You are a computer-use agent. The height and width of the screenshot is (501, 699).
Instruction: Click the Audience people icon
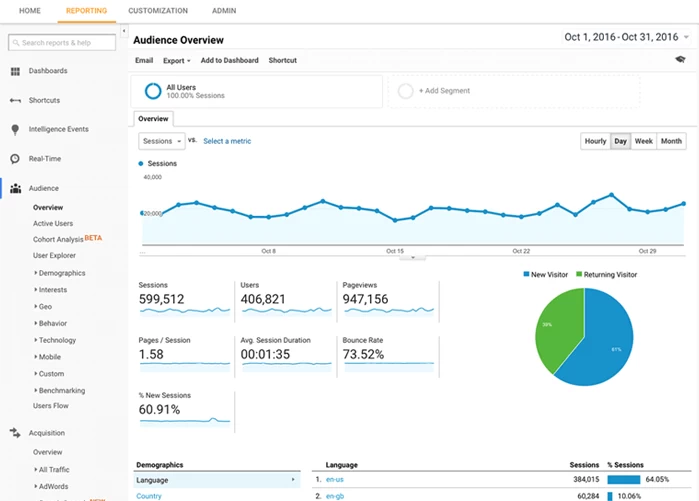16,188
